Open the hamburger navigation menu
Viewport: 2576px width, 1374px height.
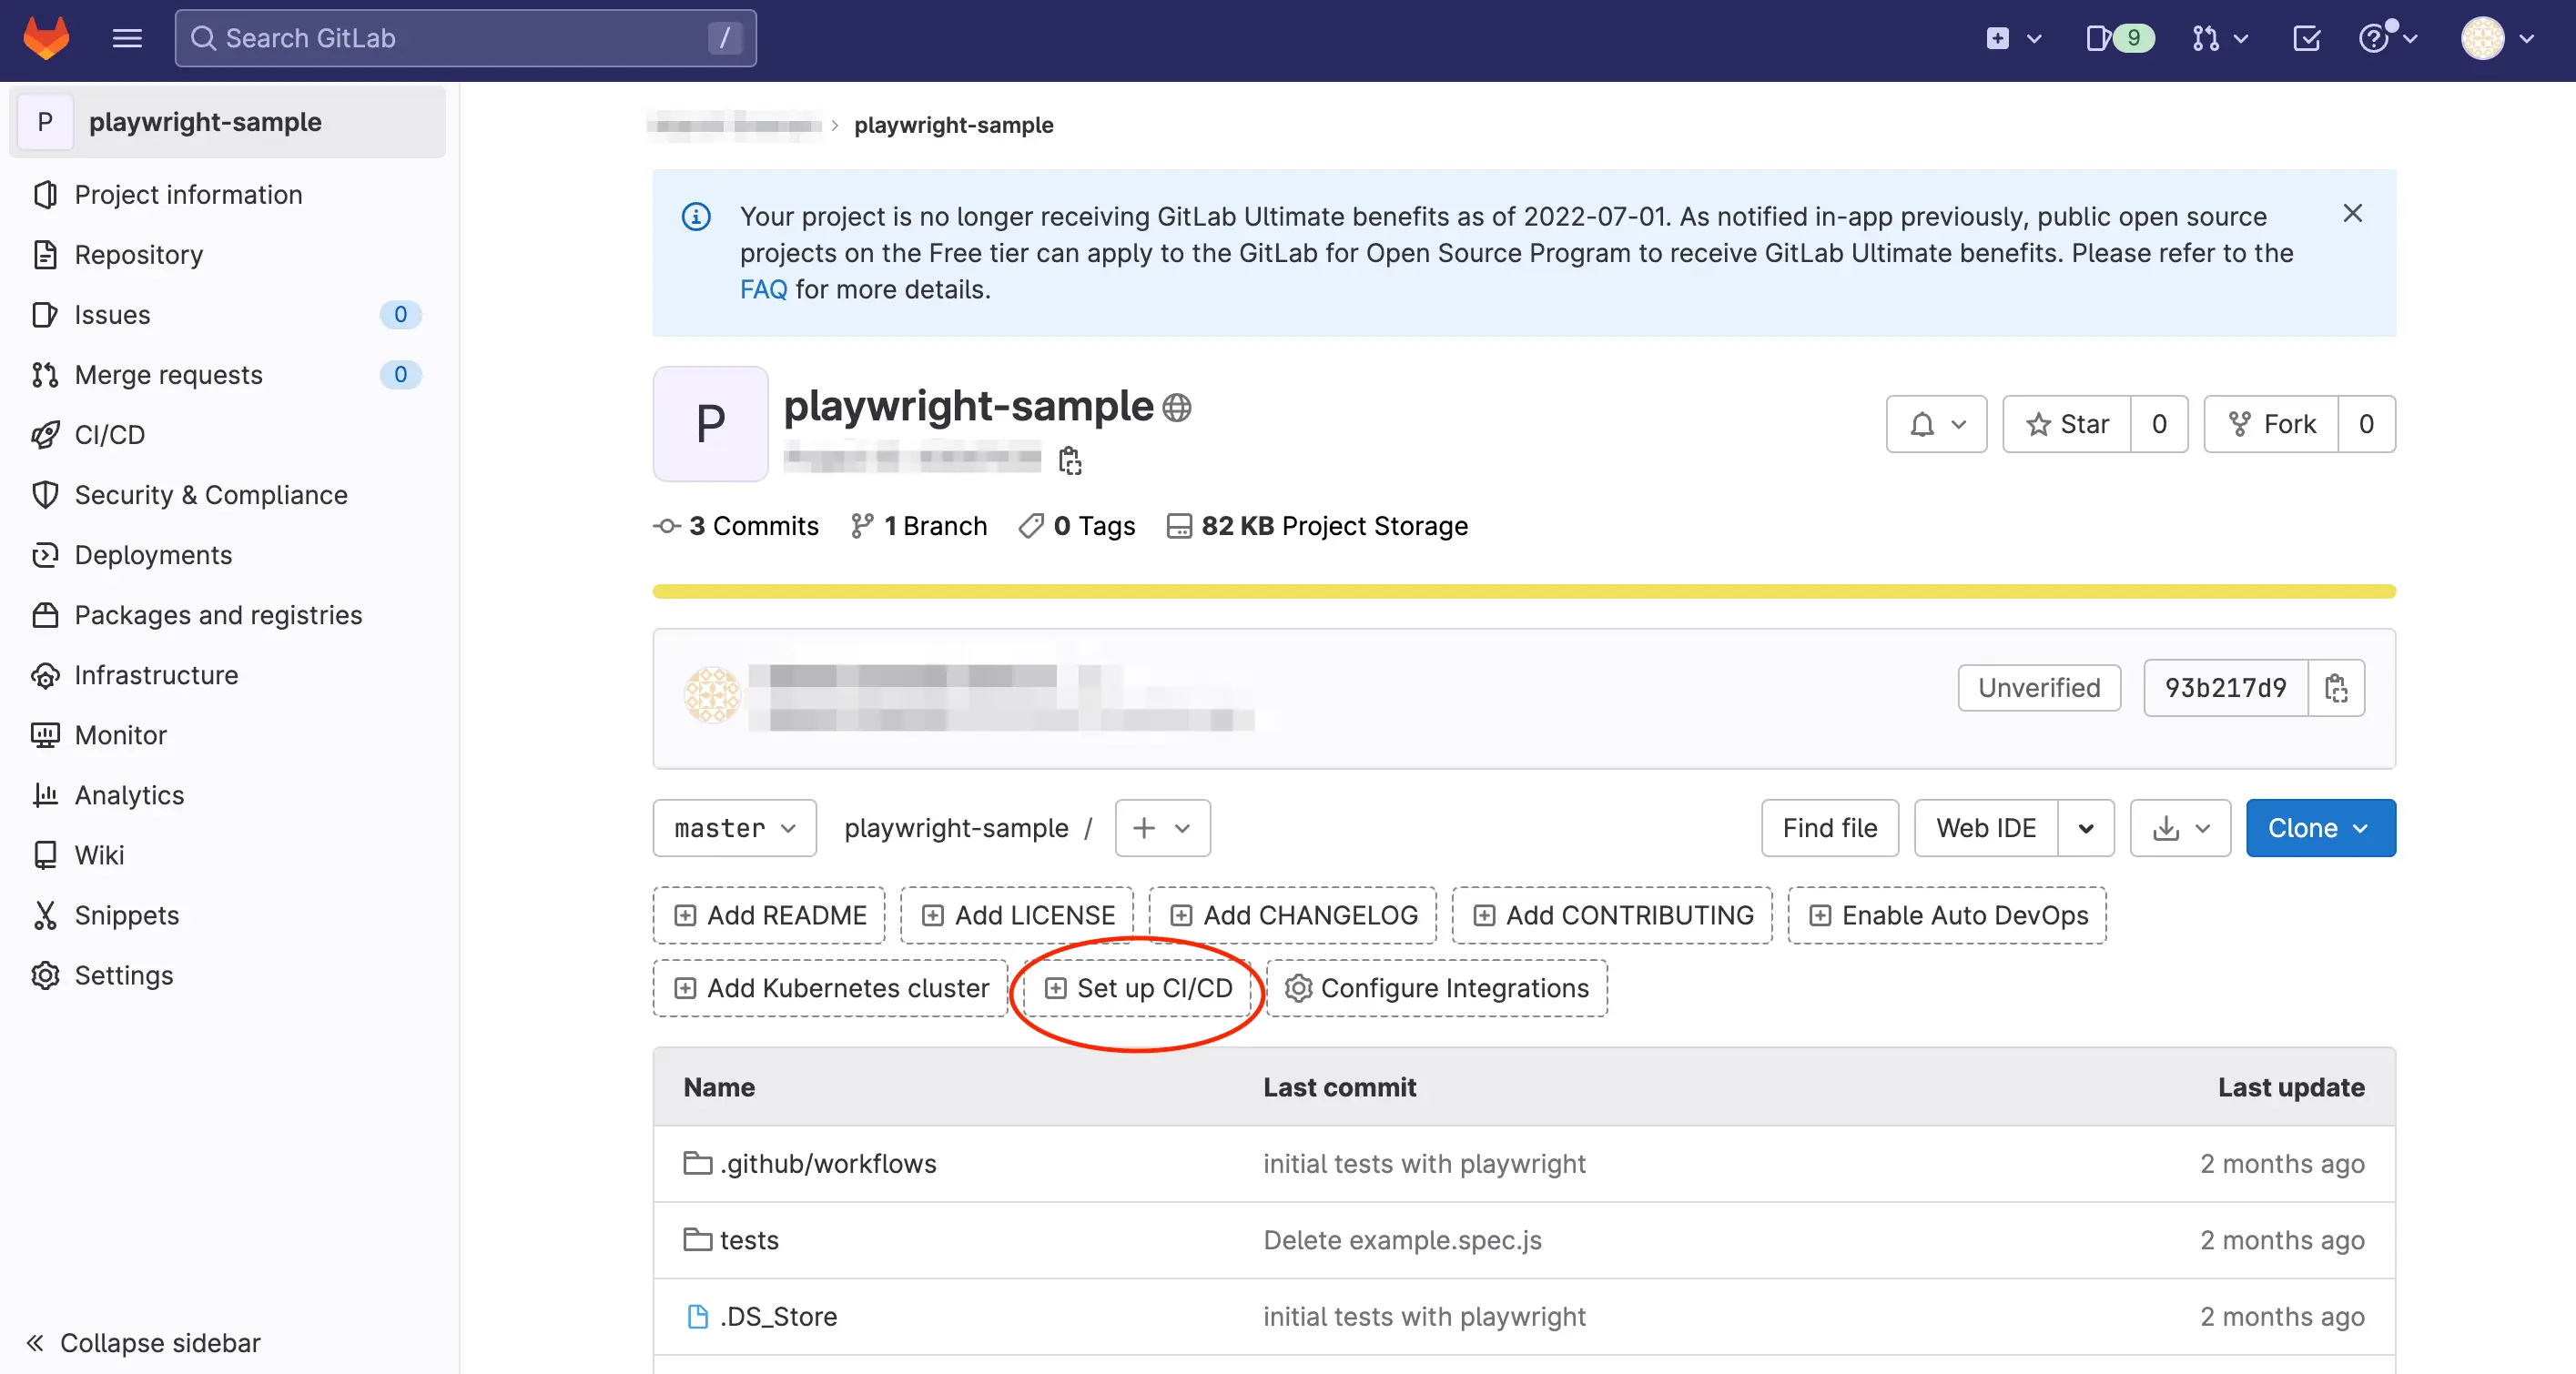pyautogui.click(x=127, y=38)
